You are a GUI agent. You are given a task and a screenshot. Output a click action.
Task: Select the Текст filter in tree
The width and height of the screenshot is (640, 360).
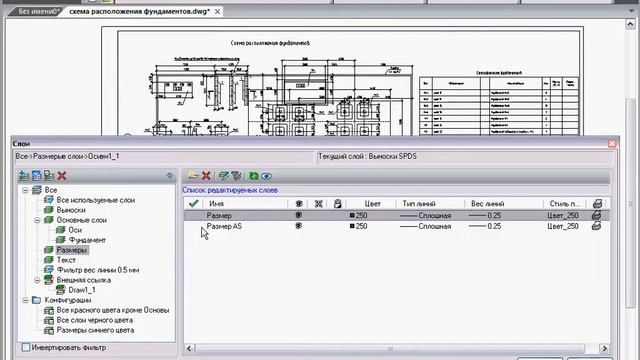pos(66,260)
